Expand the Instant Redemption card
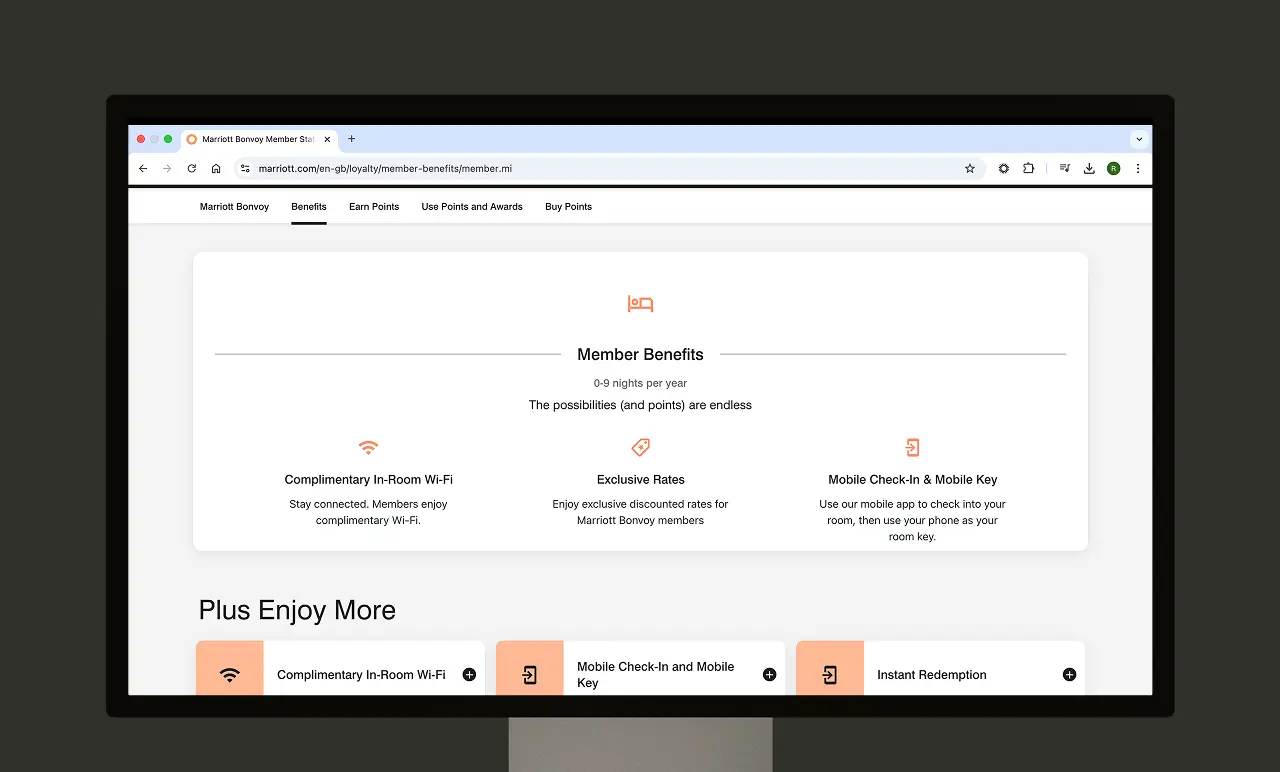The width and height of the screenshot is (1280, 772). pos(1068,674)
